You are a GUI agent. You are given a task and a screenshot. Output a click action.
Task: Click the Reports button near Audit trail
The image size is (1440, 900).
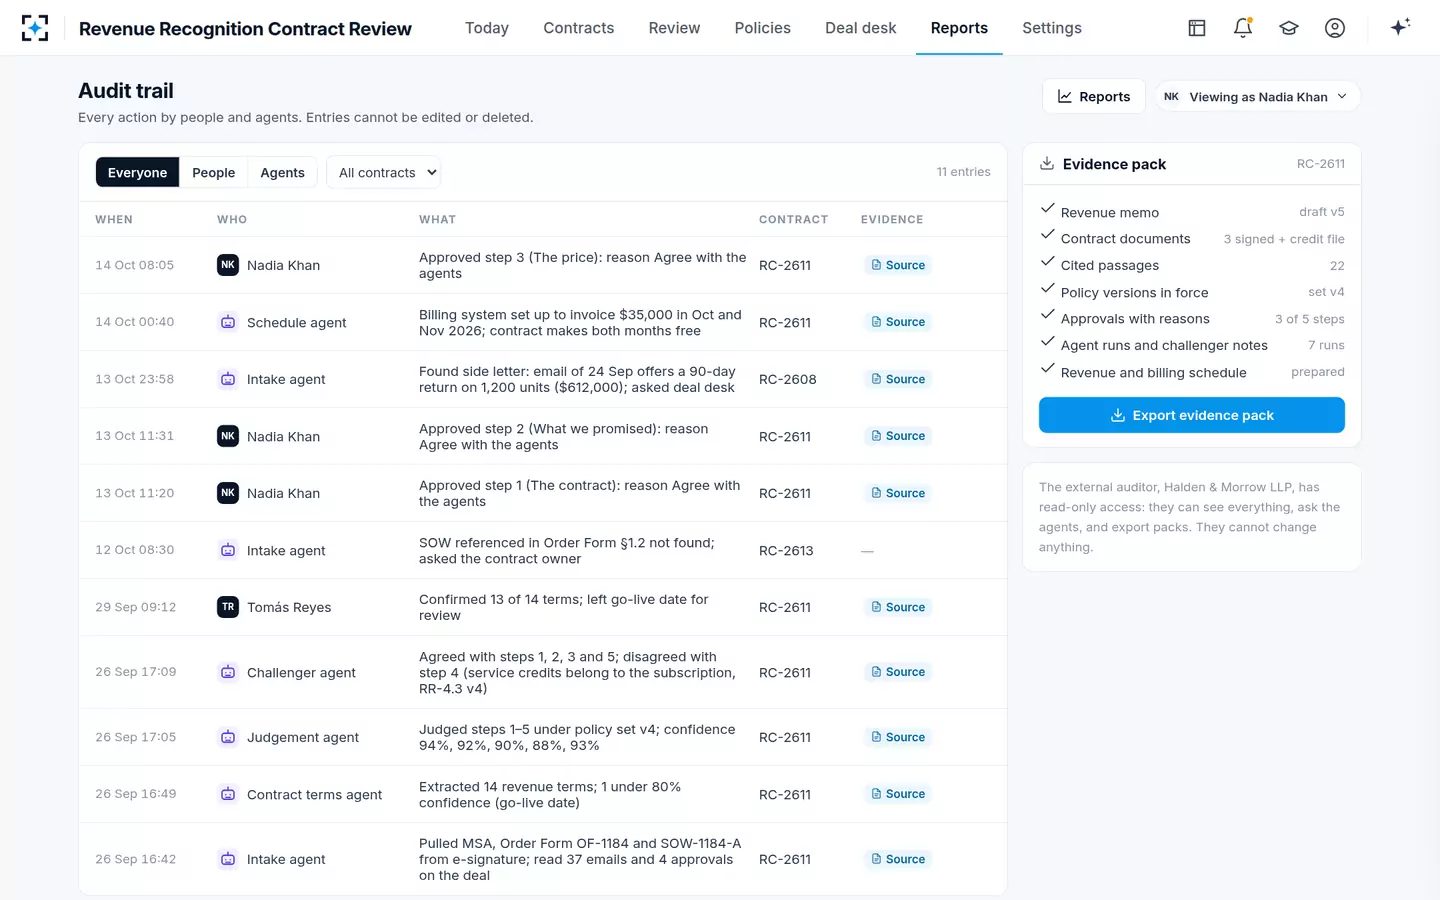(1094, 97)
